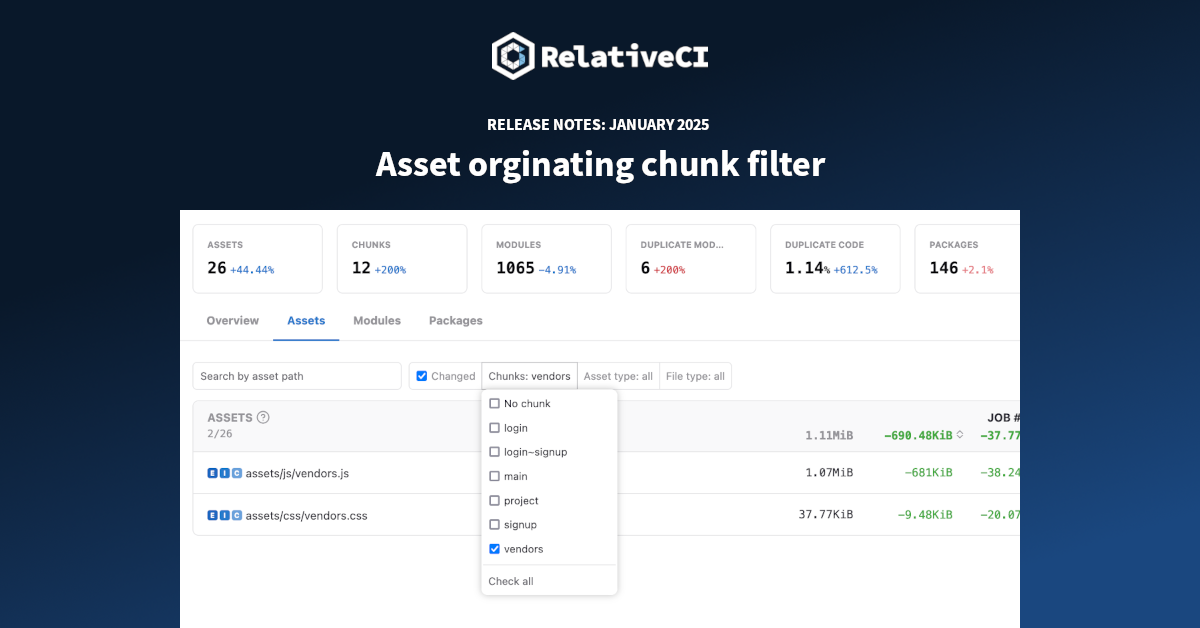Open the help tooltip icon next to ASSETS

tap(262, 418)
